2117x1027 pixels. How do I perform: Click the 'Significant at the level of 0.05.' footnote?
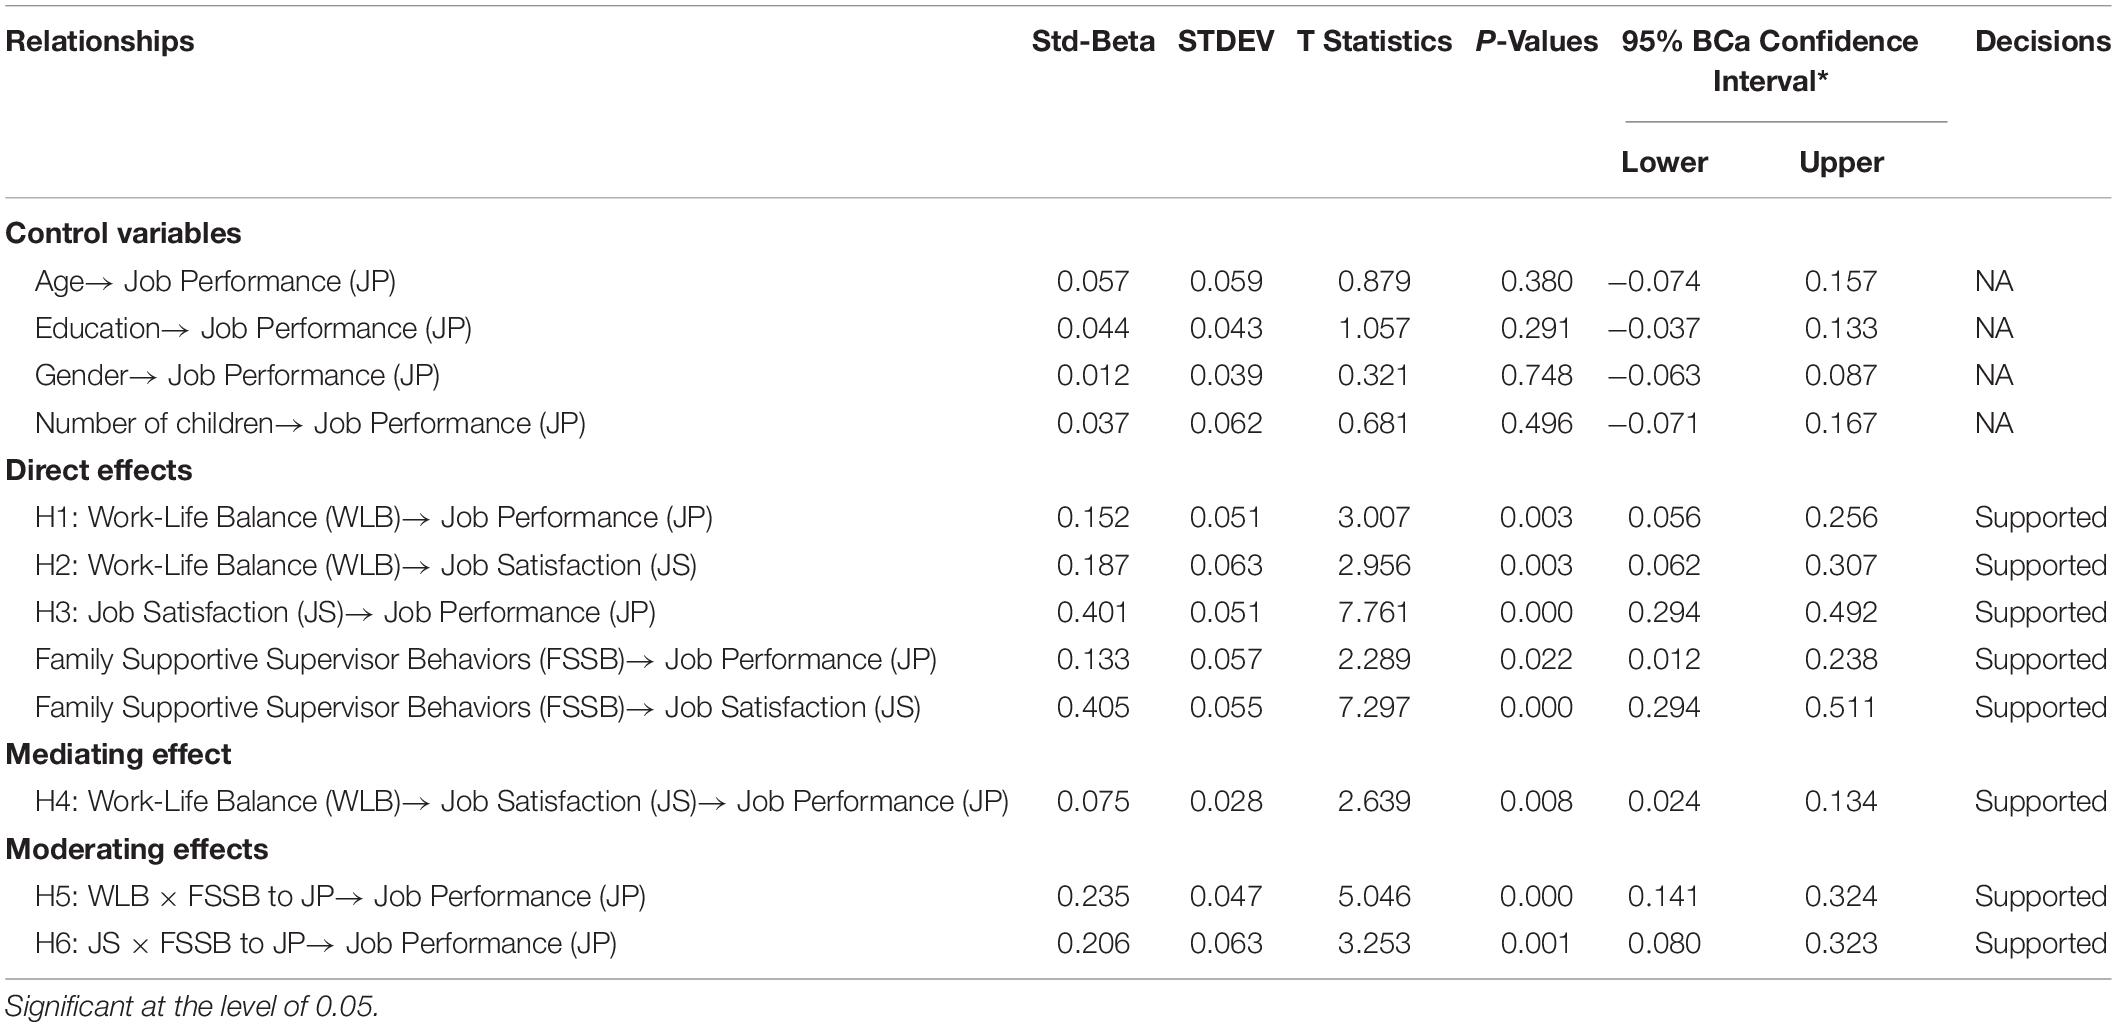pos(192,1006)
